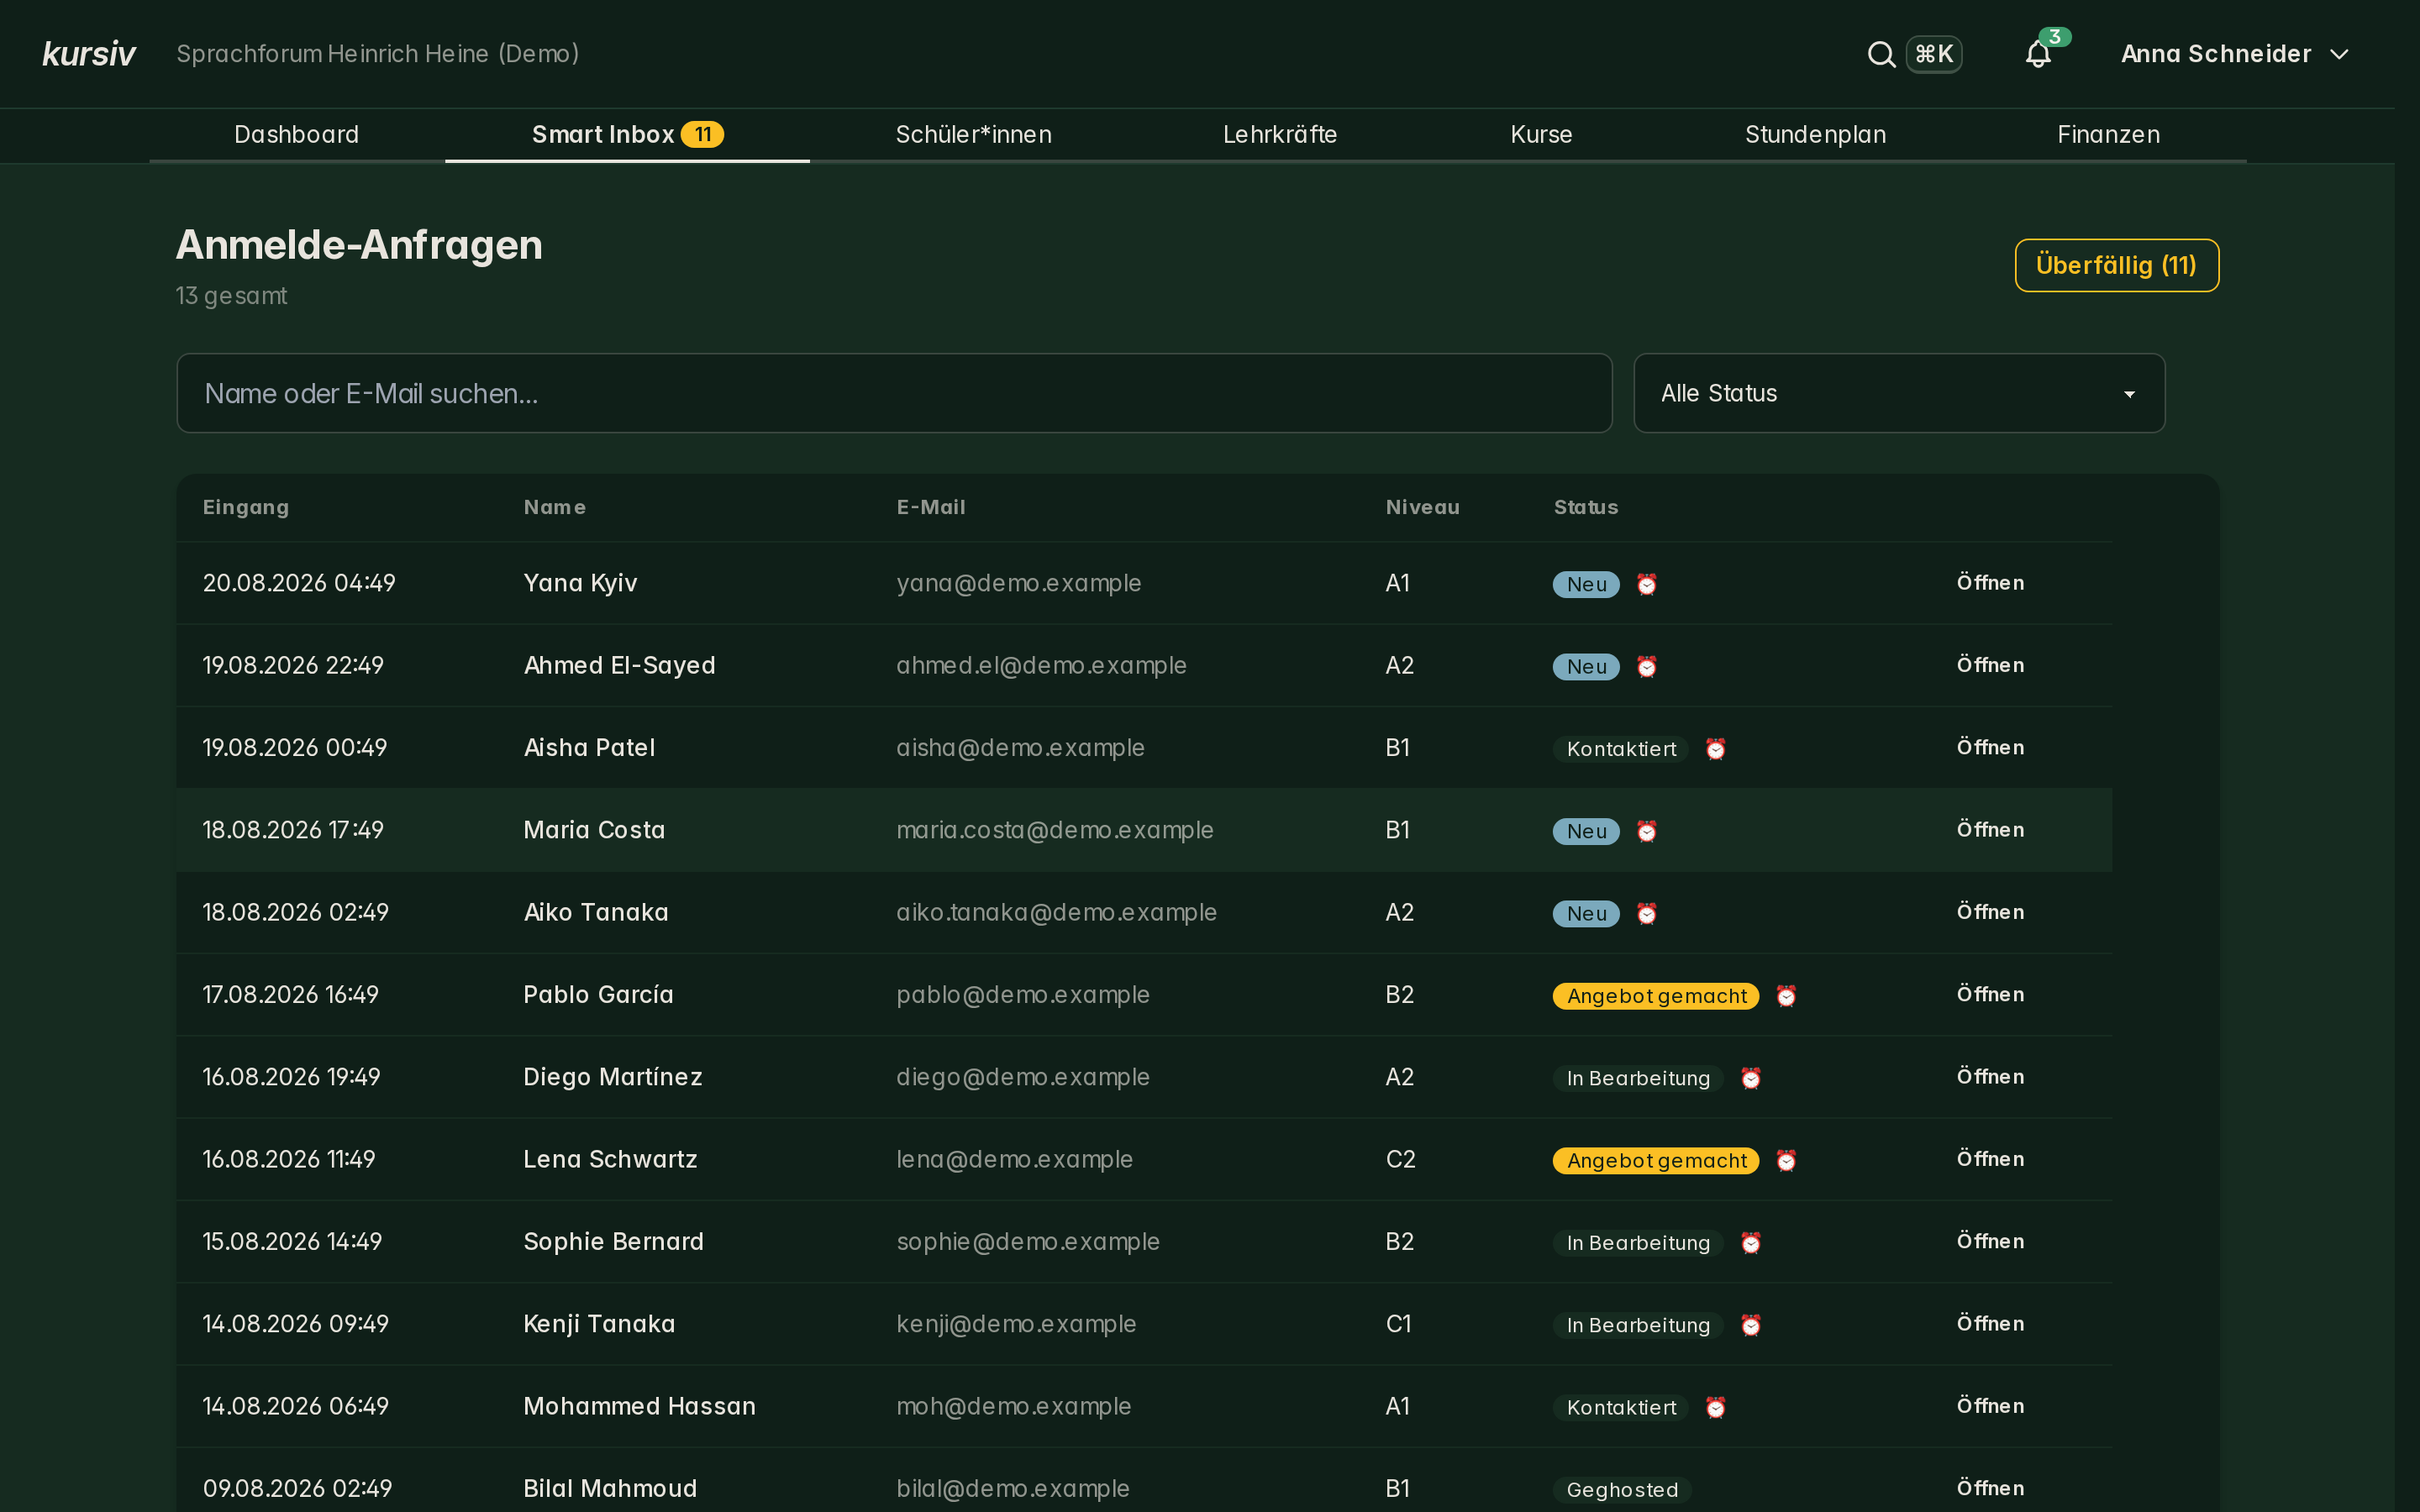Open the Finanzen tab
Image resolution: width=2420 pixels, height=1512 pixels.
2108,134
